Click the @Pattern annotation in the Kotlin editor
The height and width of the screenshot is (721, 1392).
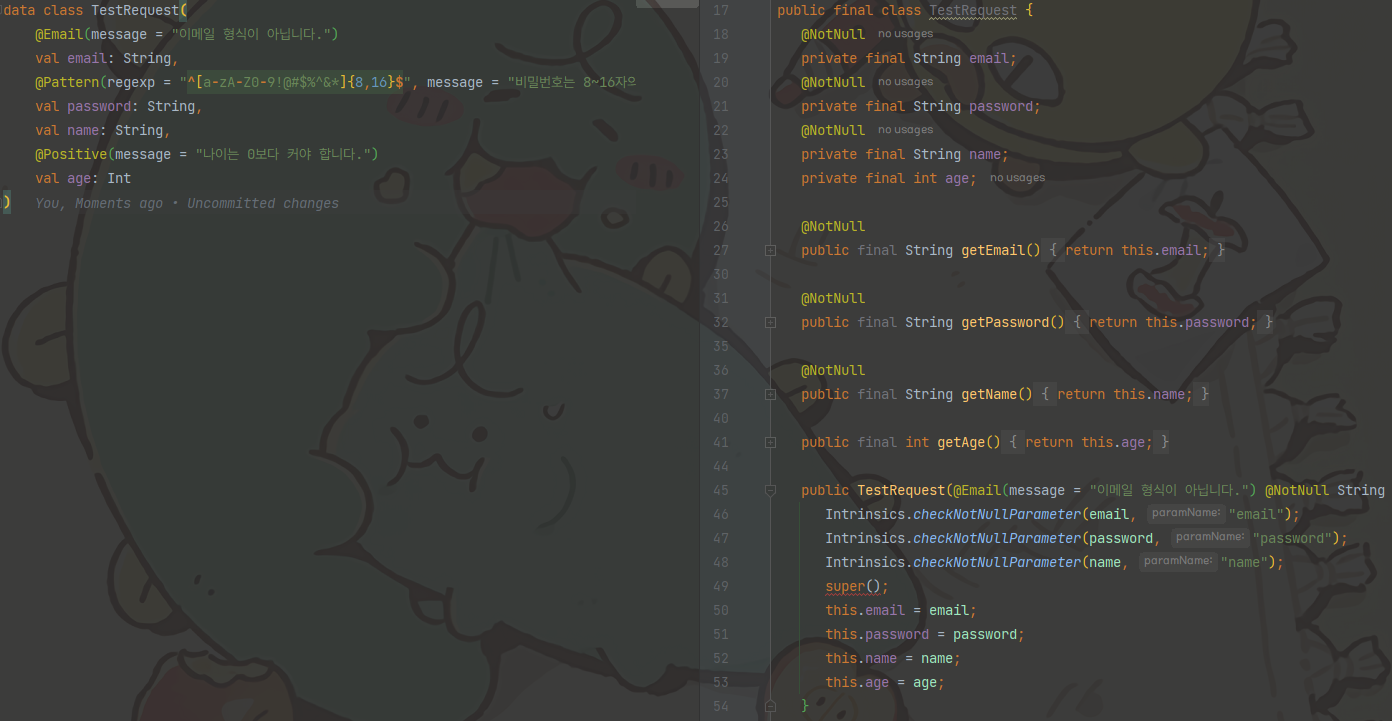click(x=67, y=82)
